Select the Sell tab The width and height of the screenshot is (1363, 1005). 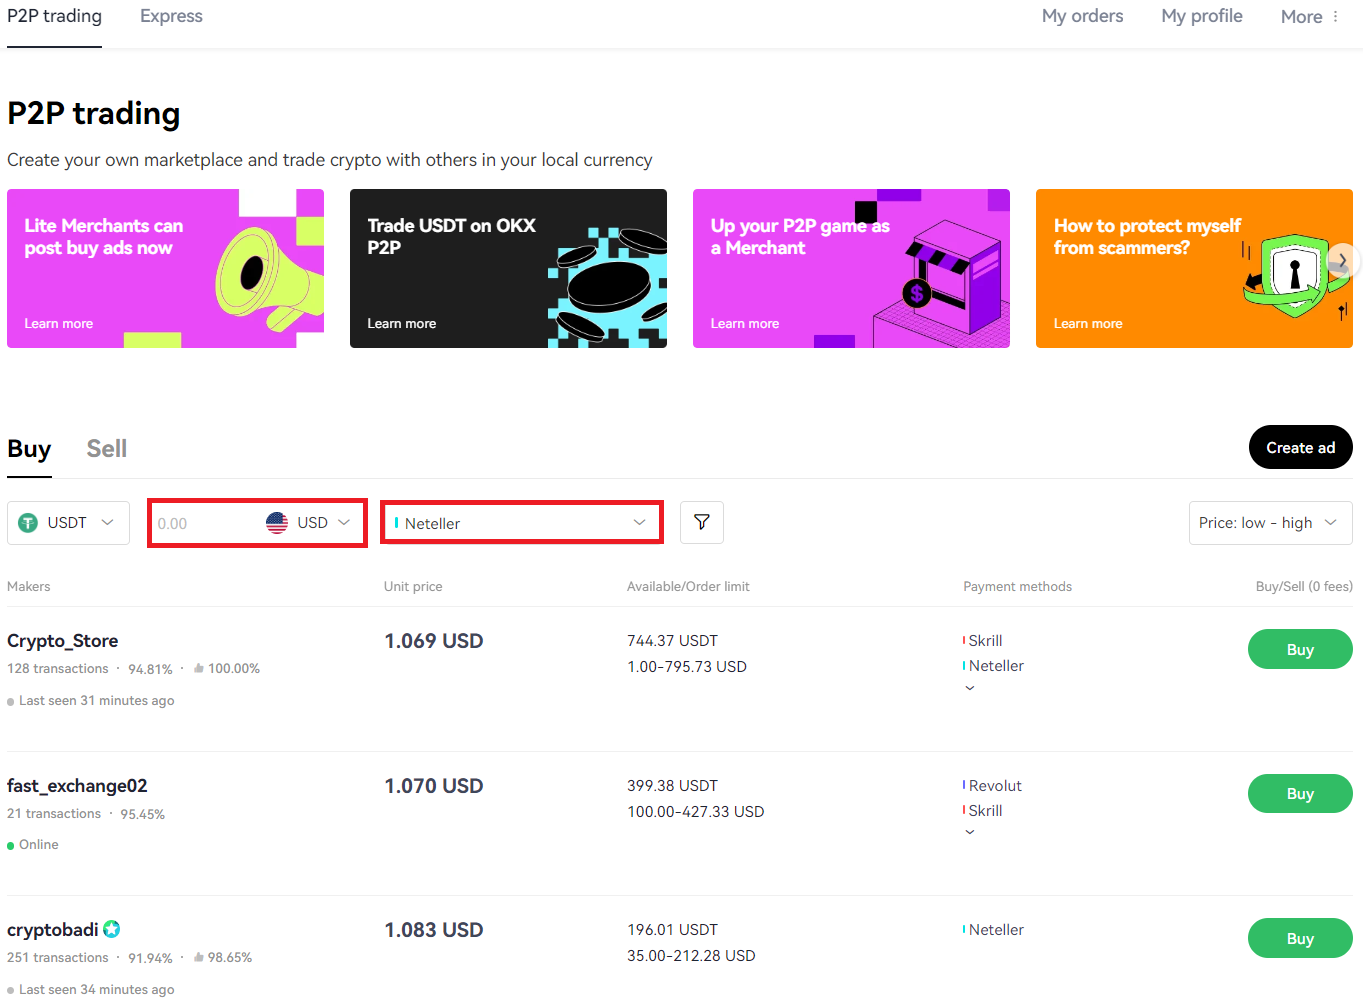click(107, 449)
